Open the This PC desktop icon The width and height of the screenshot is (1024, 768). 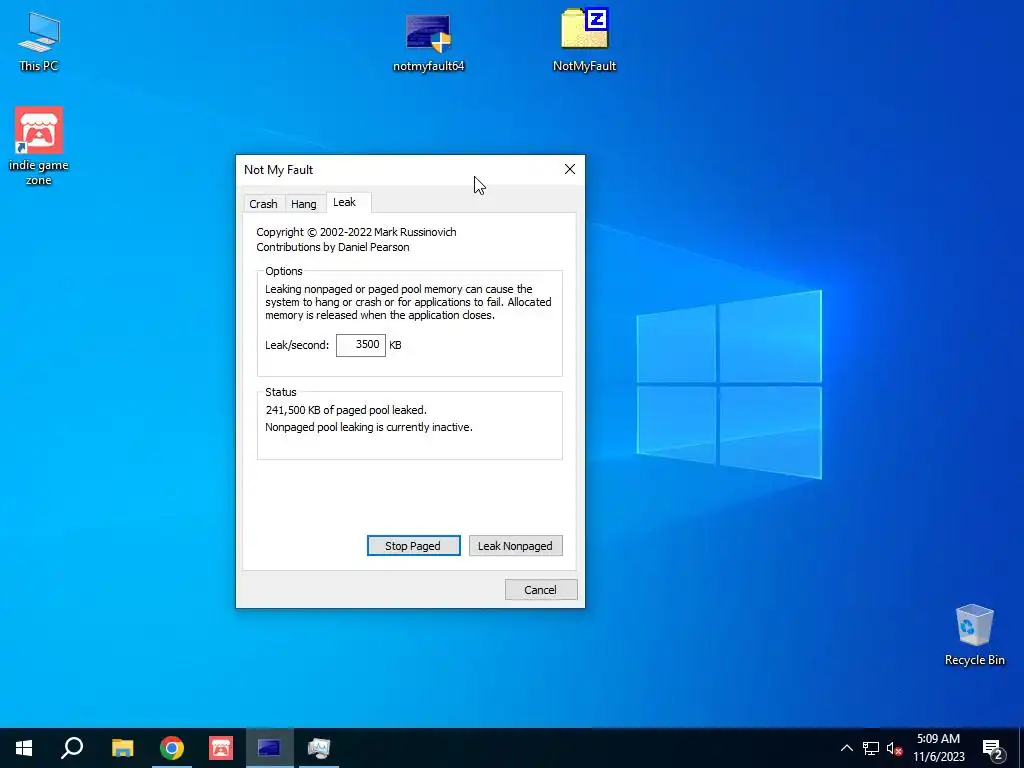point(39,40)
